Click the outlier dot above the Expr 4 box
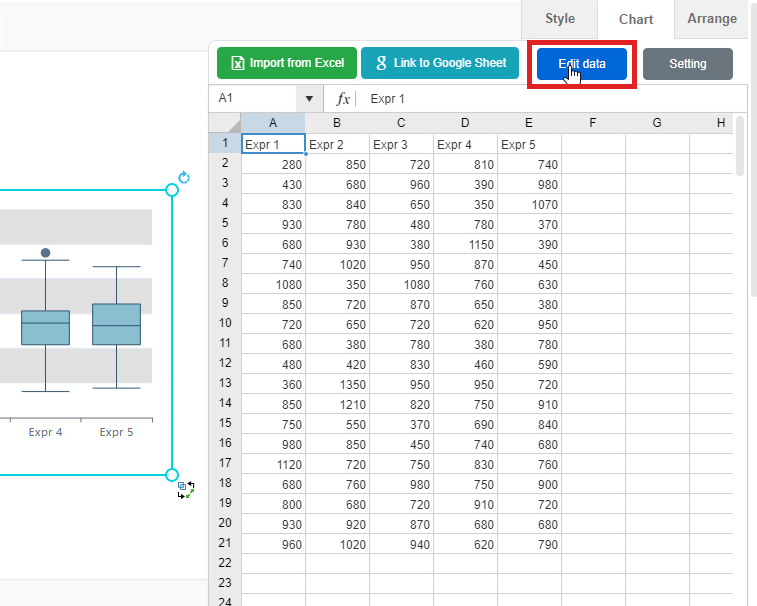757x606 pixels. click(45, 253)
